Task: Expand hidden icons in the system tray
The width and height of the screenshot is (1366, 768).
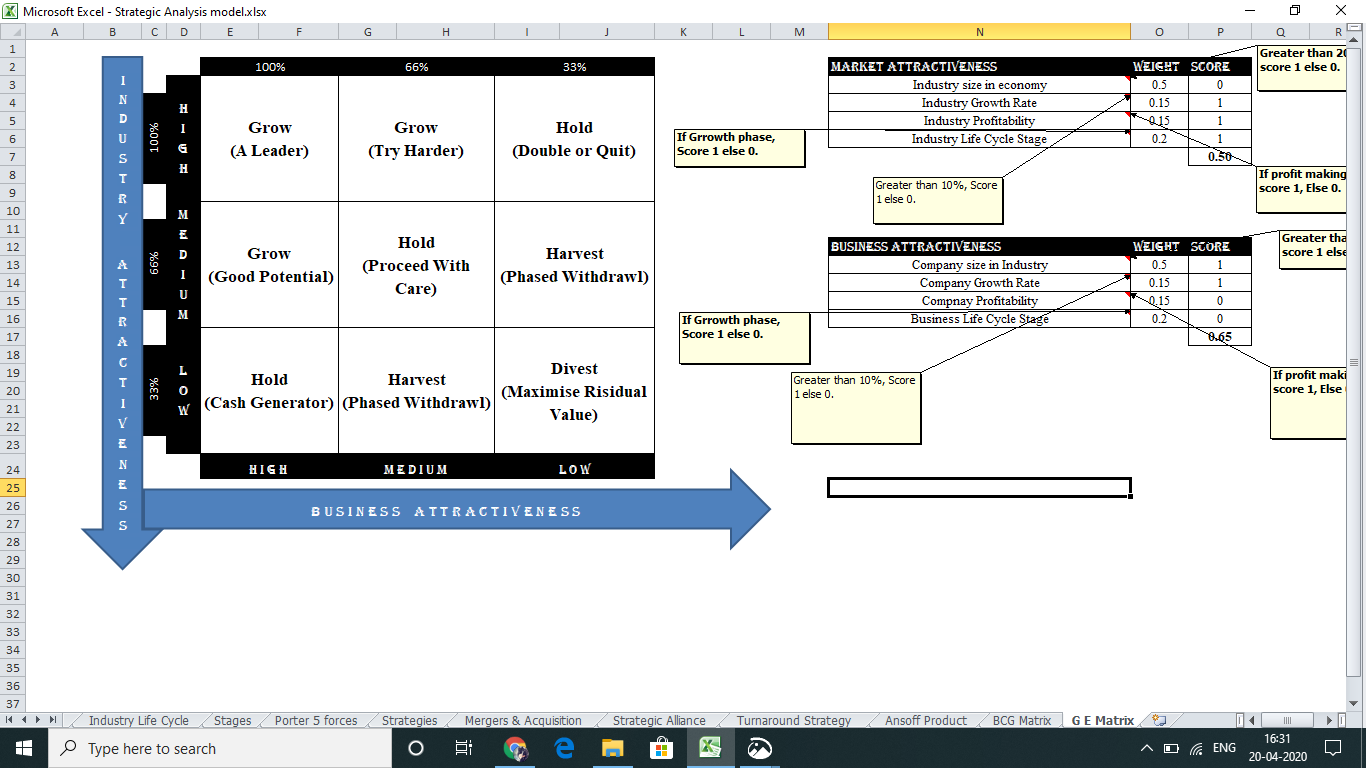Action: pyautogui.click(x=1148, y=747)
